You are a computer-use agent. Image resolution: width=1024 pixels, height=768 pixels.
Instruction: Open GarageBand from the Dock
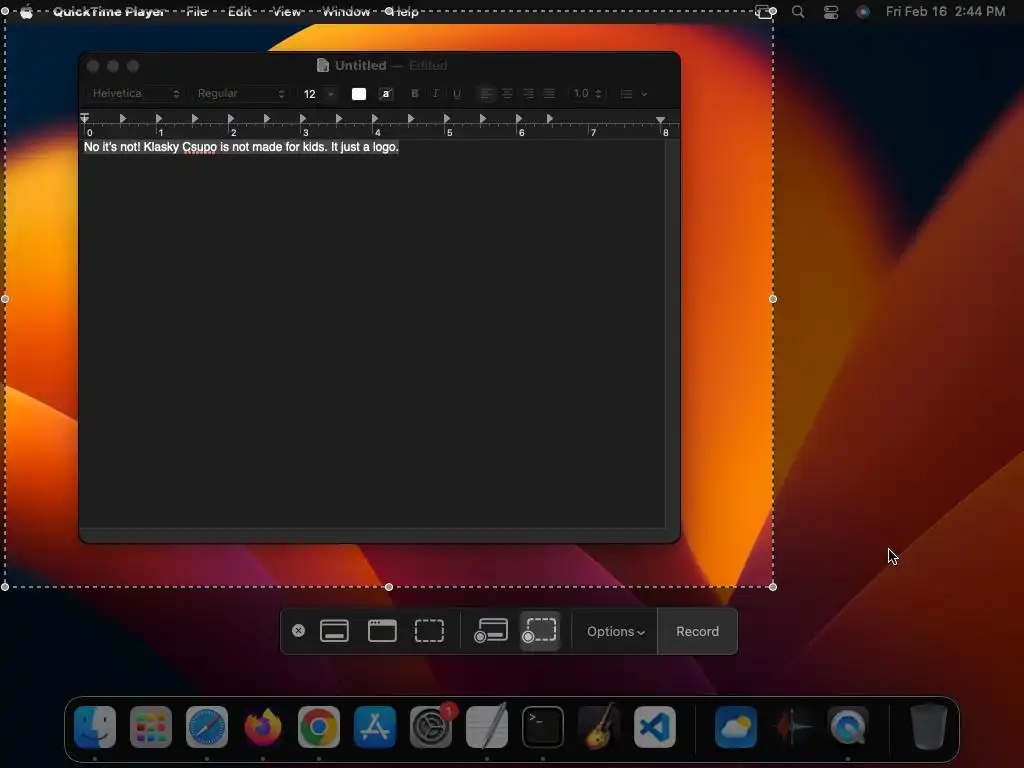click(x=598, y=726)
